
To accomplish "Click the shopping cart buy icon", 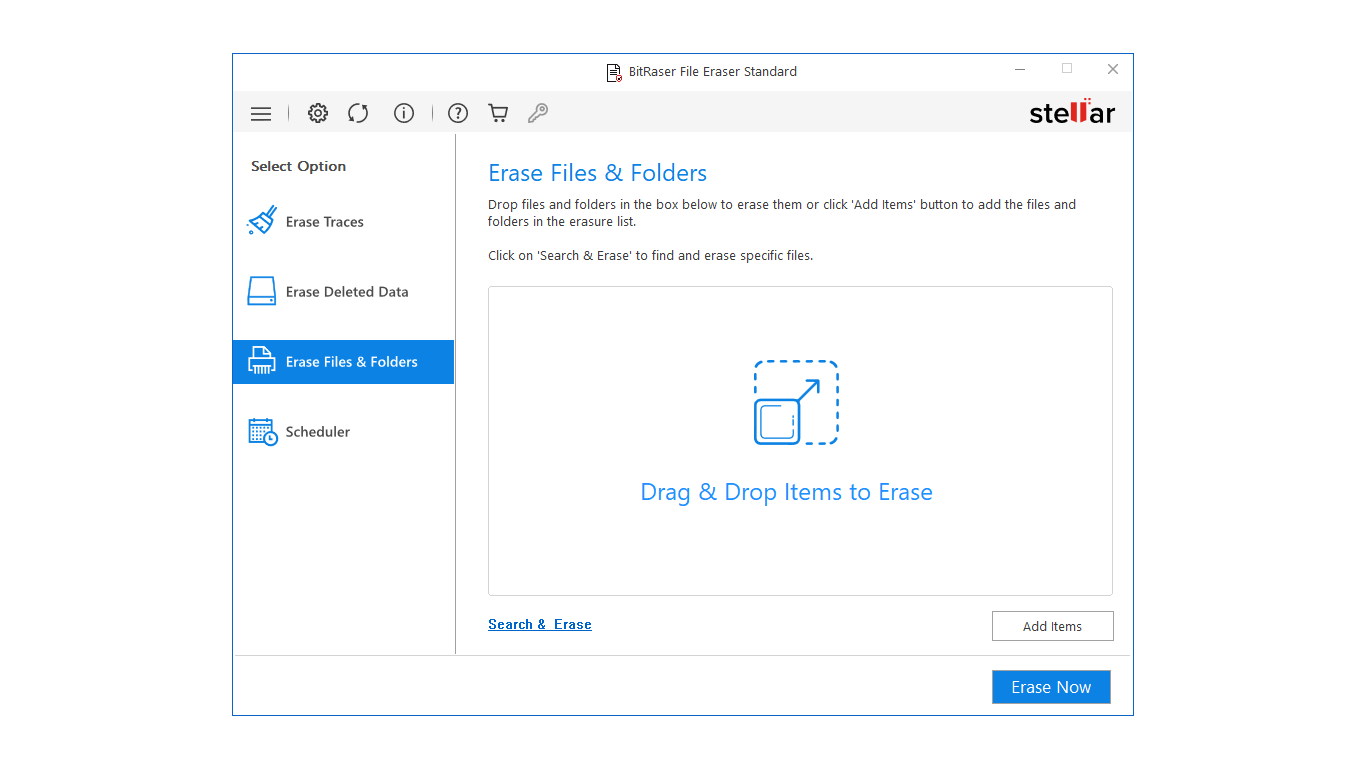I will coord(498,113).
